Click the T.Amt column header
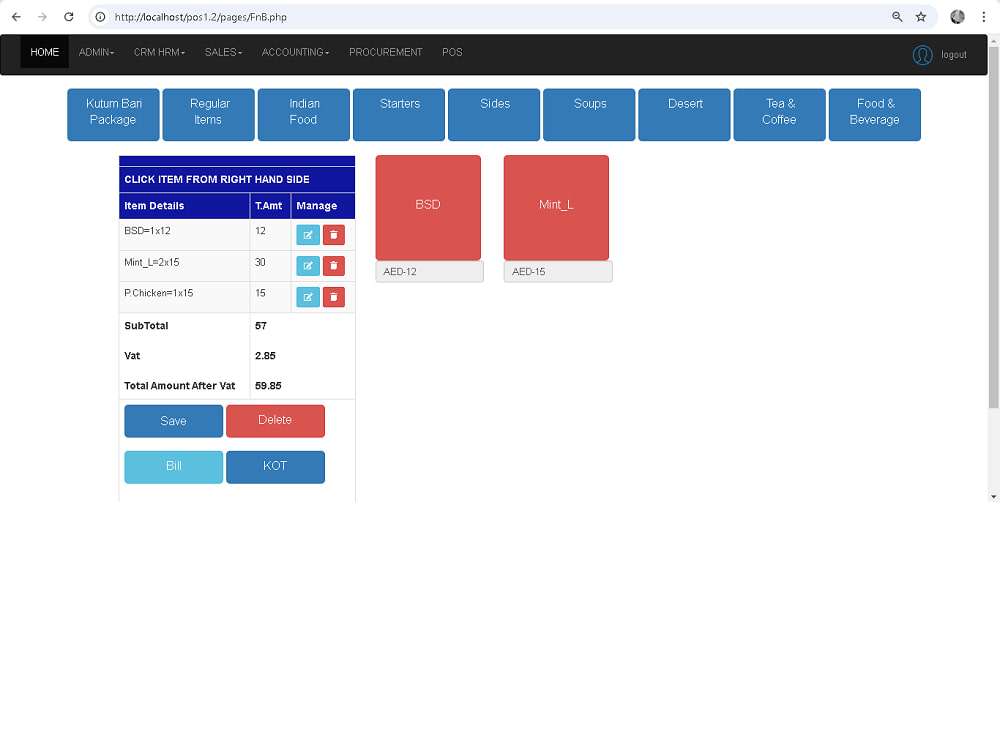 [x=268, y=205]
